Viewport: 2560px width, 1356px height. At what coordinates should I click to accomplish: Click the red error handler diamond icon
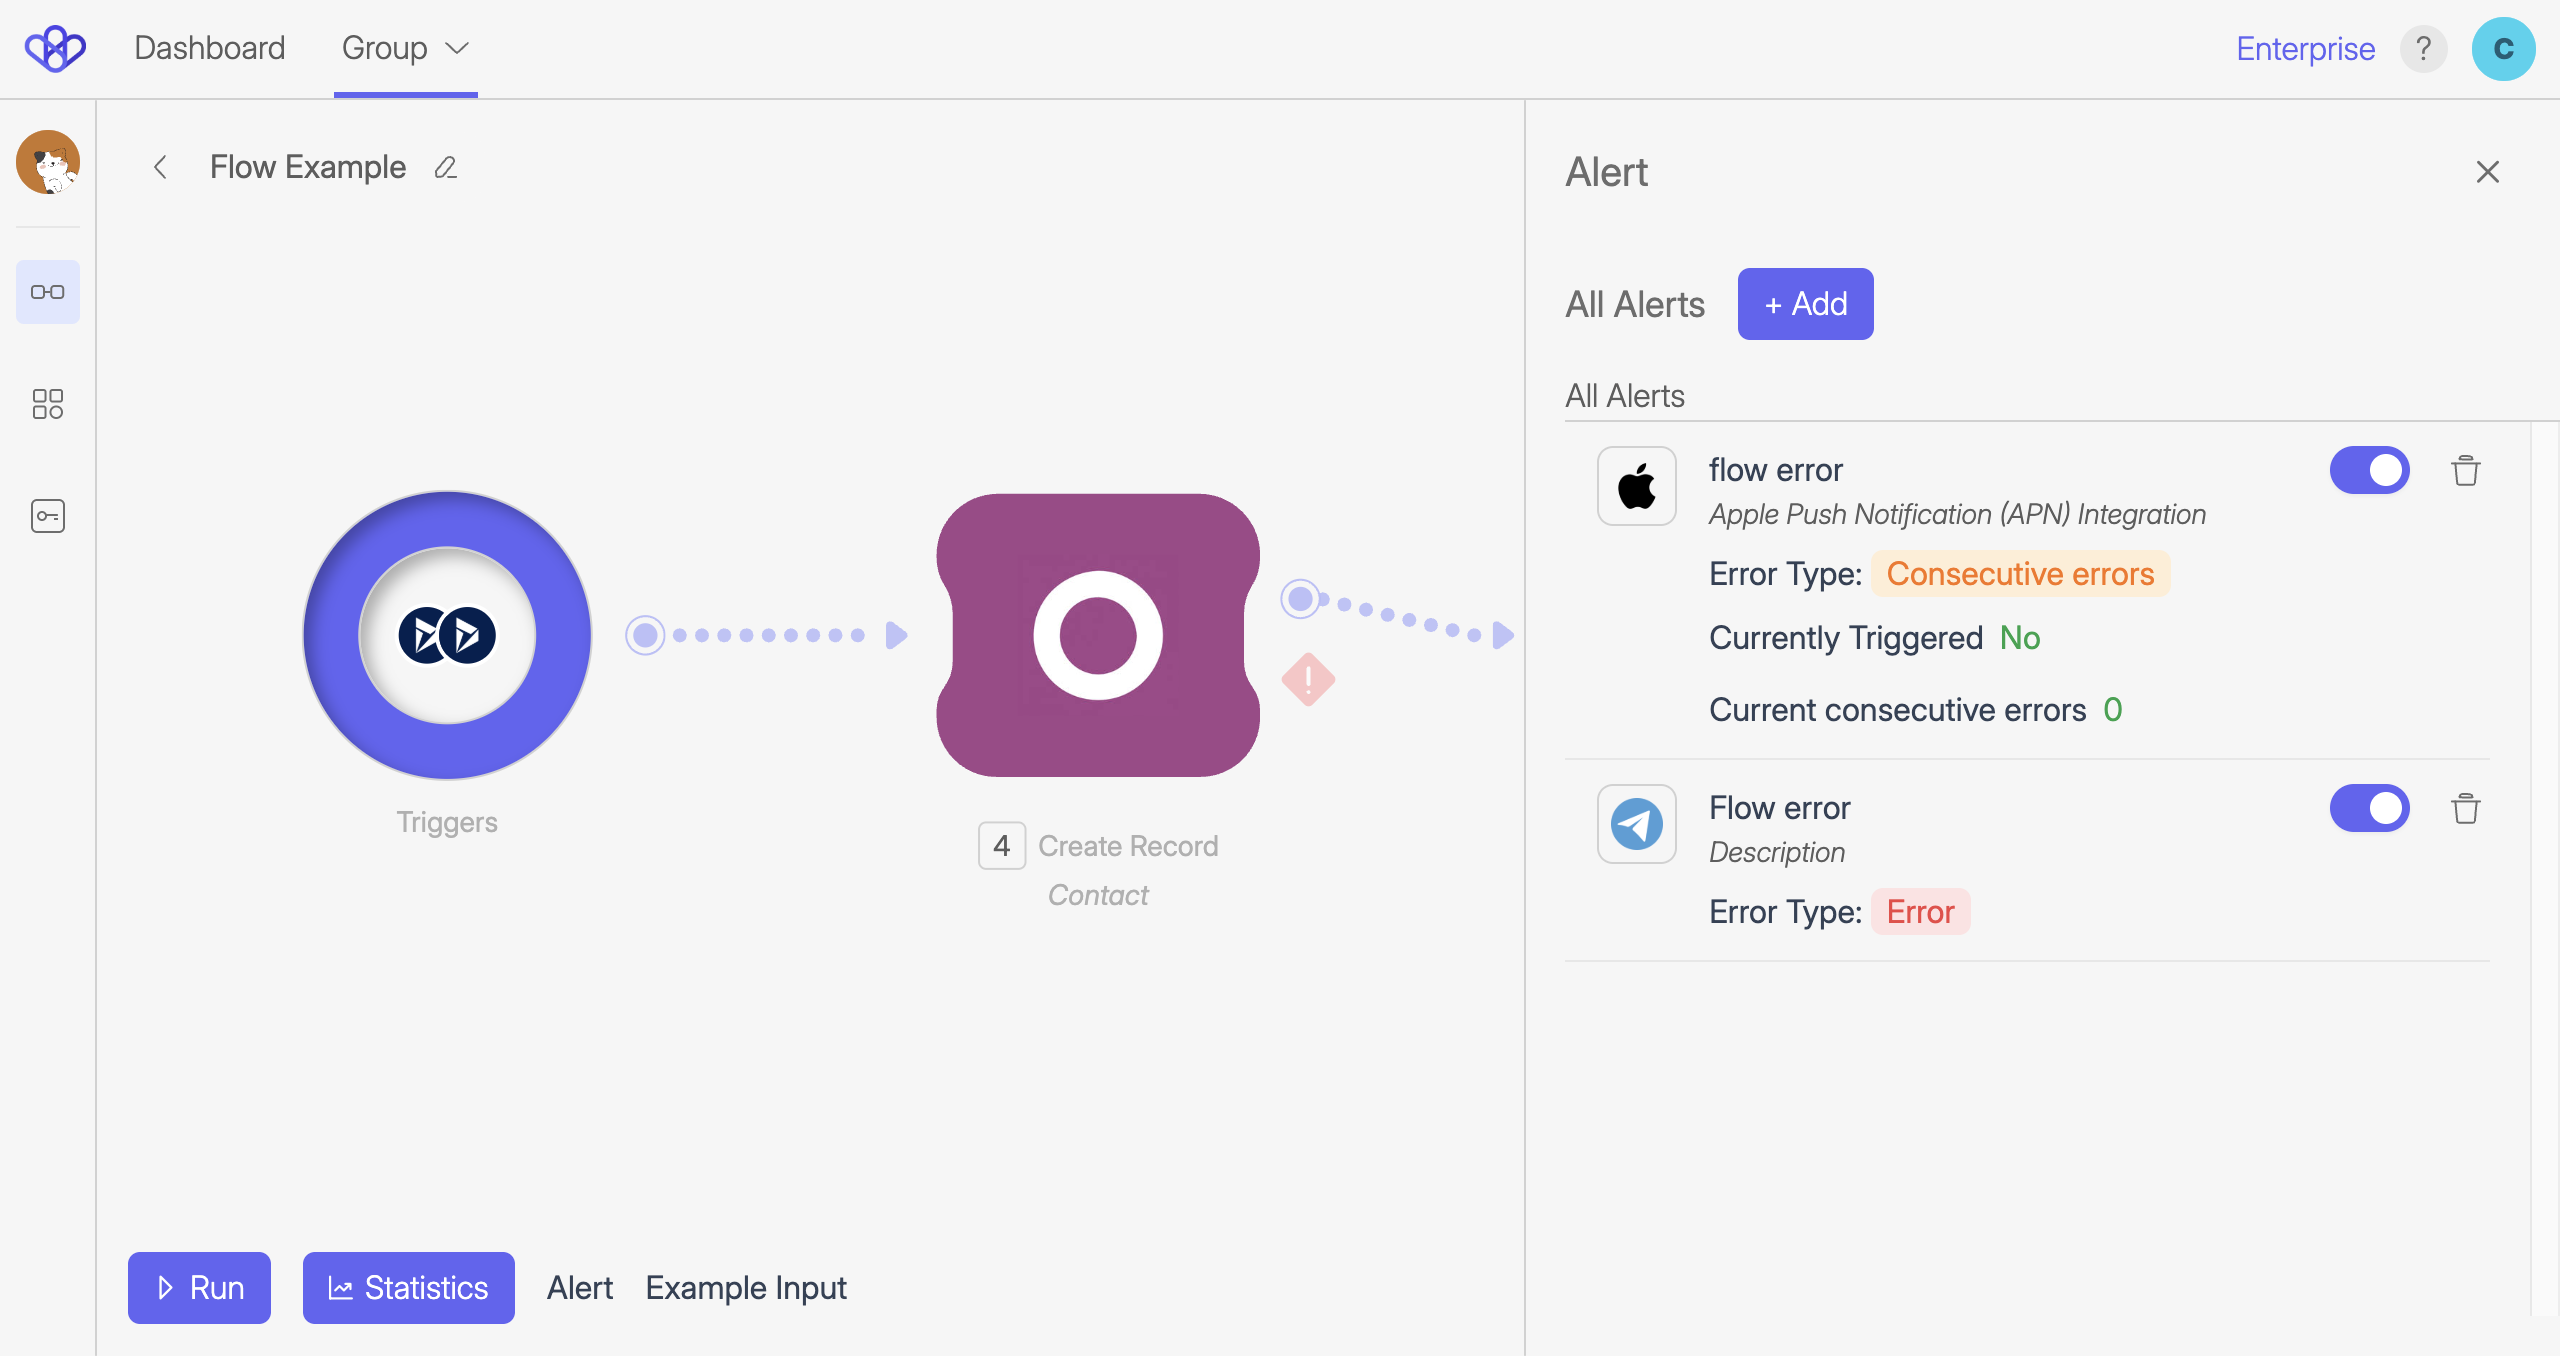(x=1308, y=680)
